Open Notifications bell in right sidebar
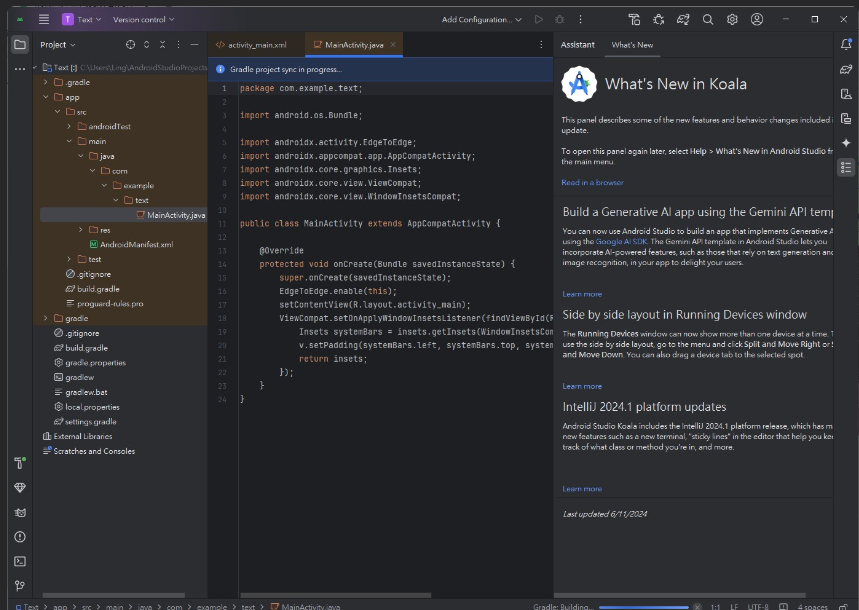 click(x=846, y=44)
